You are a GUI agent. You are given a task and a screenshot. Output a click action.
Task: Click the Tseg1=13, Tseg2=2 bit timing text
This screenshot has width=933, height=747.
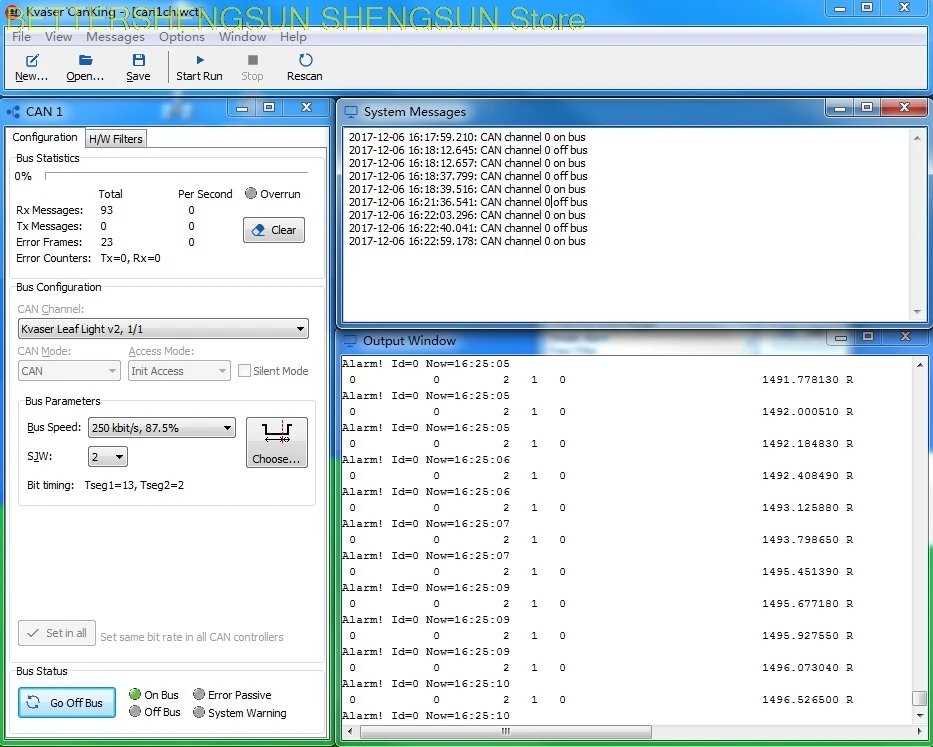(x=134, y=486)
